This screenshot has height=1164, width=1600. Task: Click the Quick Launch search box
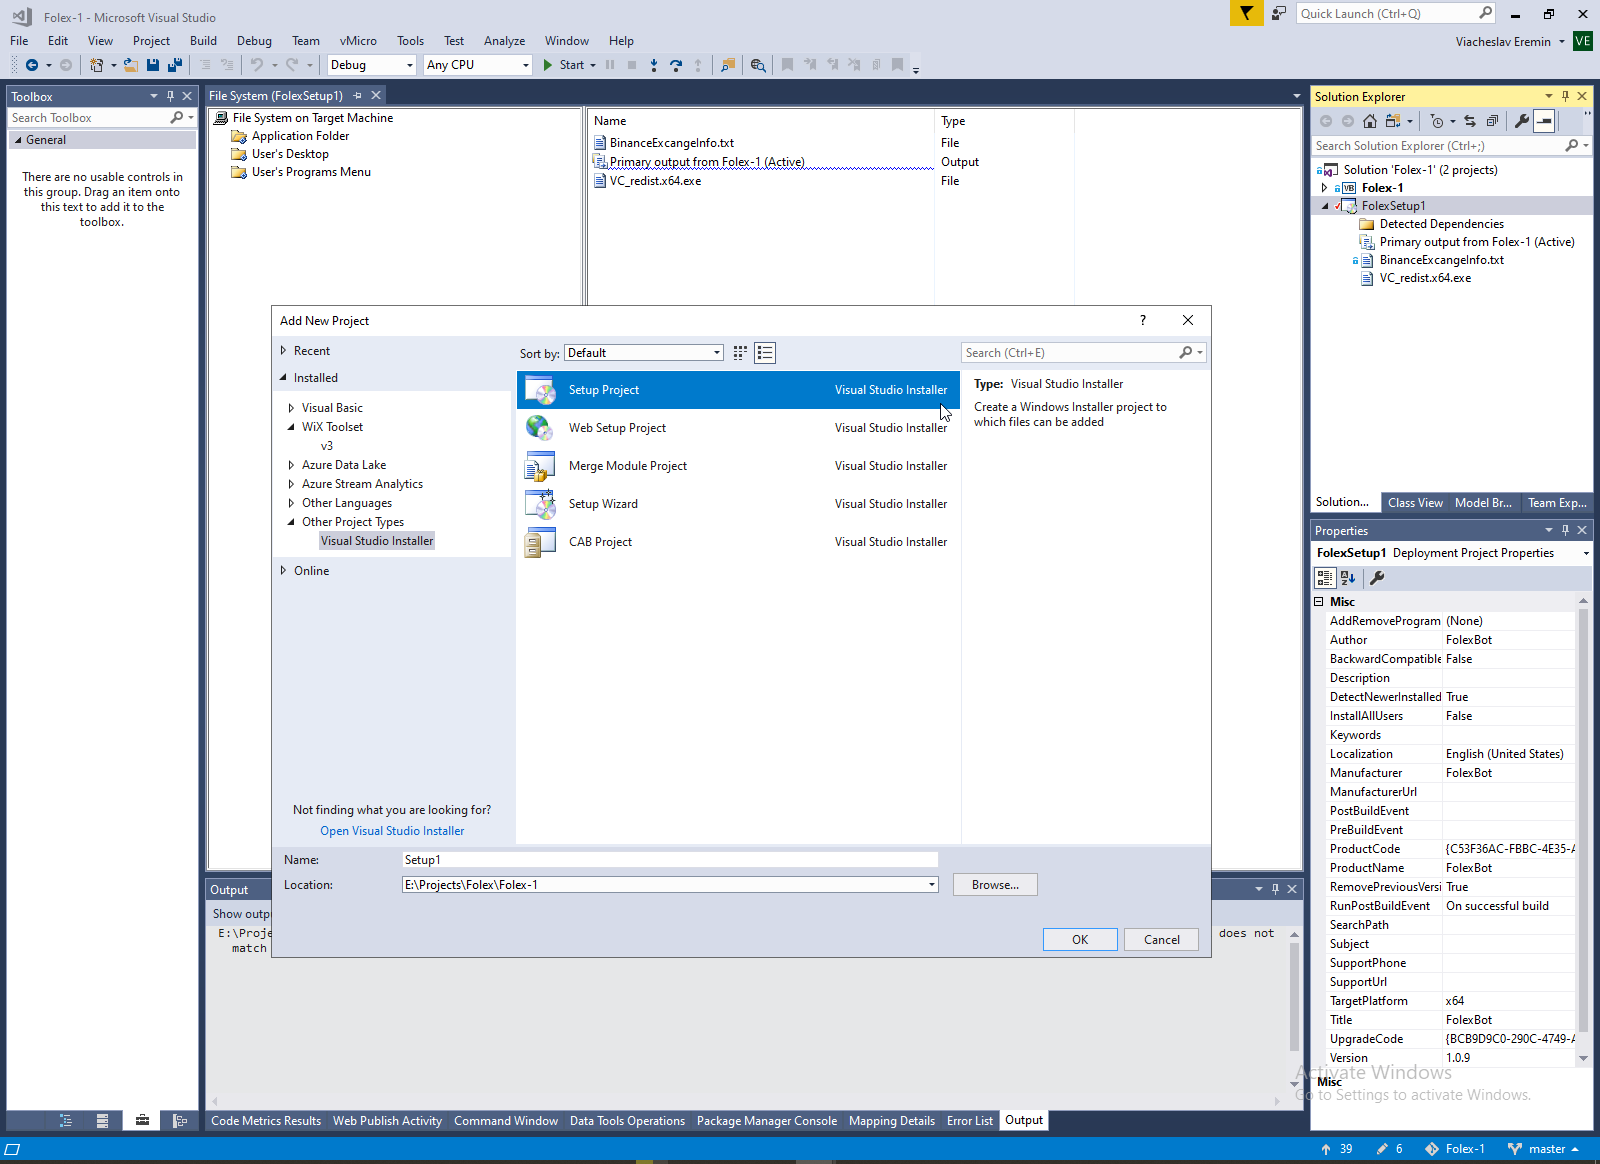pyautogui.click(x=1395, y=13)
